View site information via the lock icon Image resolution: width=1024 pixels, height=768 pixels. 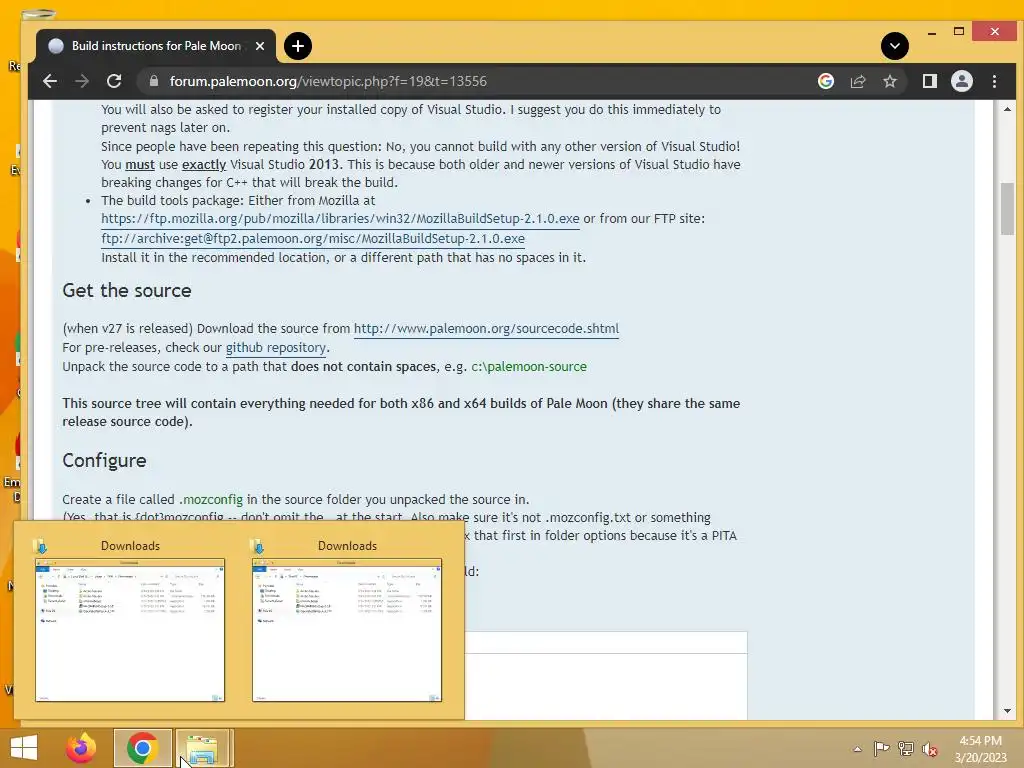tap(154, 81)
